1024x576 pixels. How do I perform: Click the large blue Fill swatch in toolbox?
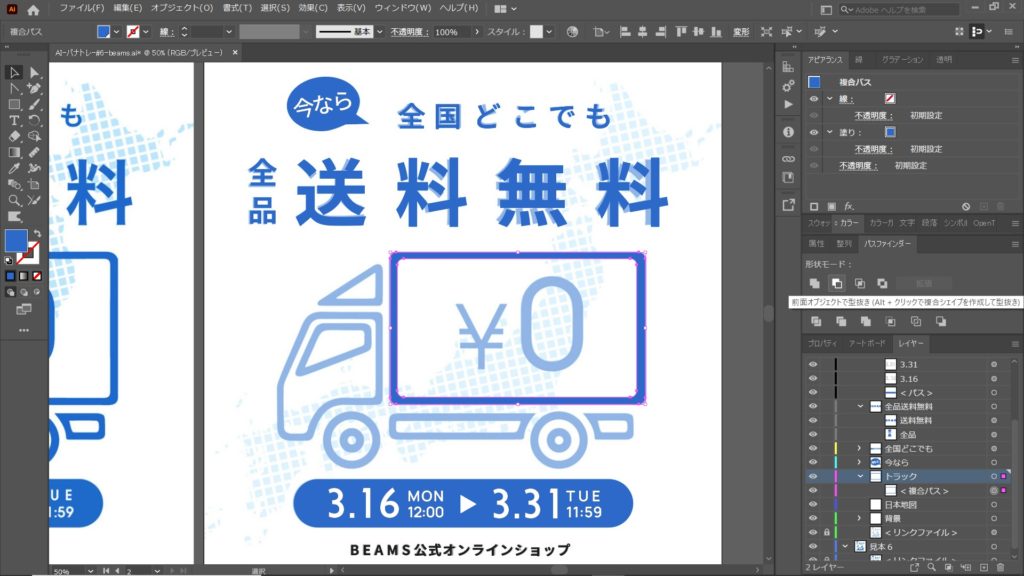16,240
